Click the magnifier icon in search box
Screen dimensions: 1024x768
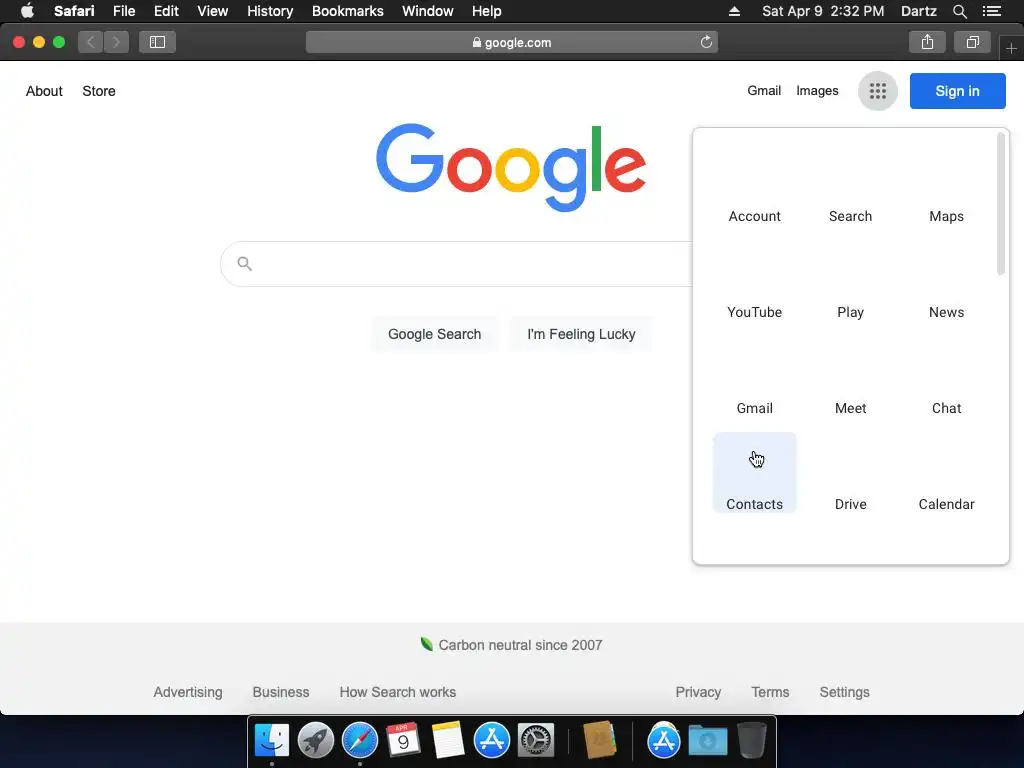(244, 264)
